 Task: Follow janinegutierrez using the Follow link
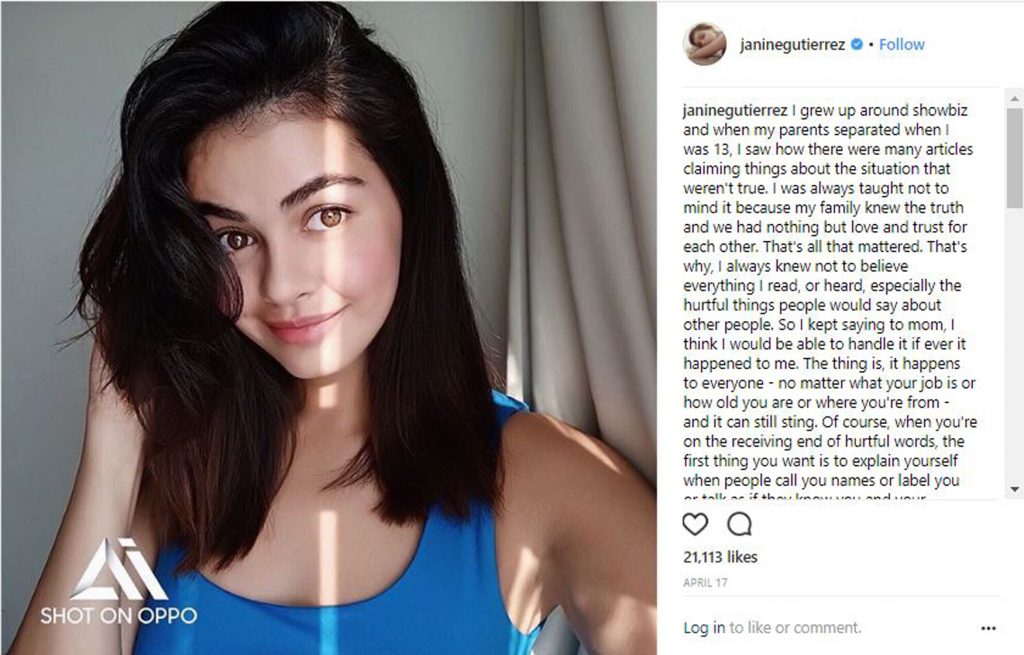[x=901, y=44]
